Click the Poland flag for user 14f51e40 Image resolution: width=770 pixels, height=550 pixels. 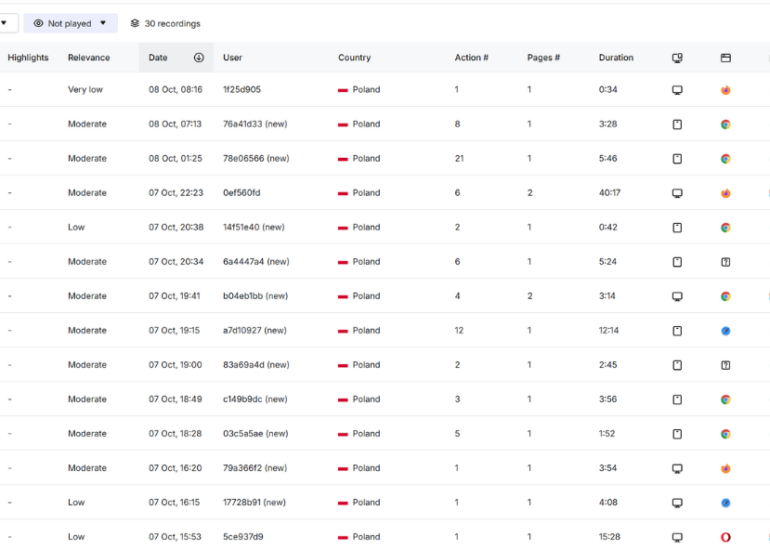click(x=343, y=228)
